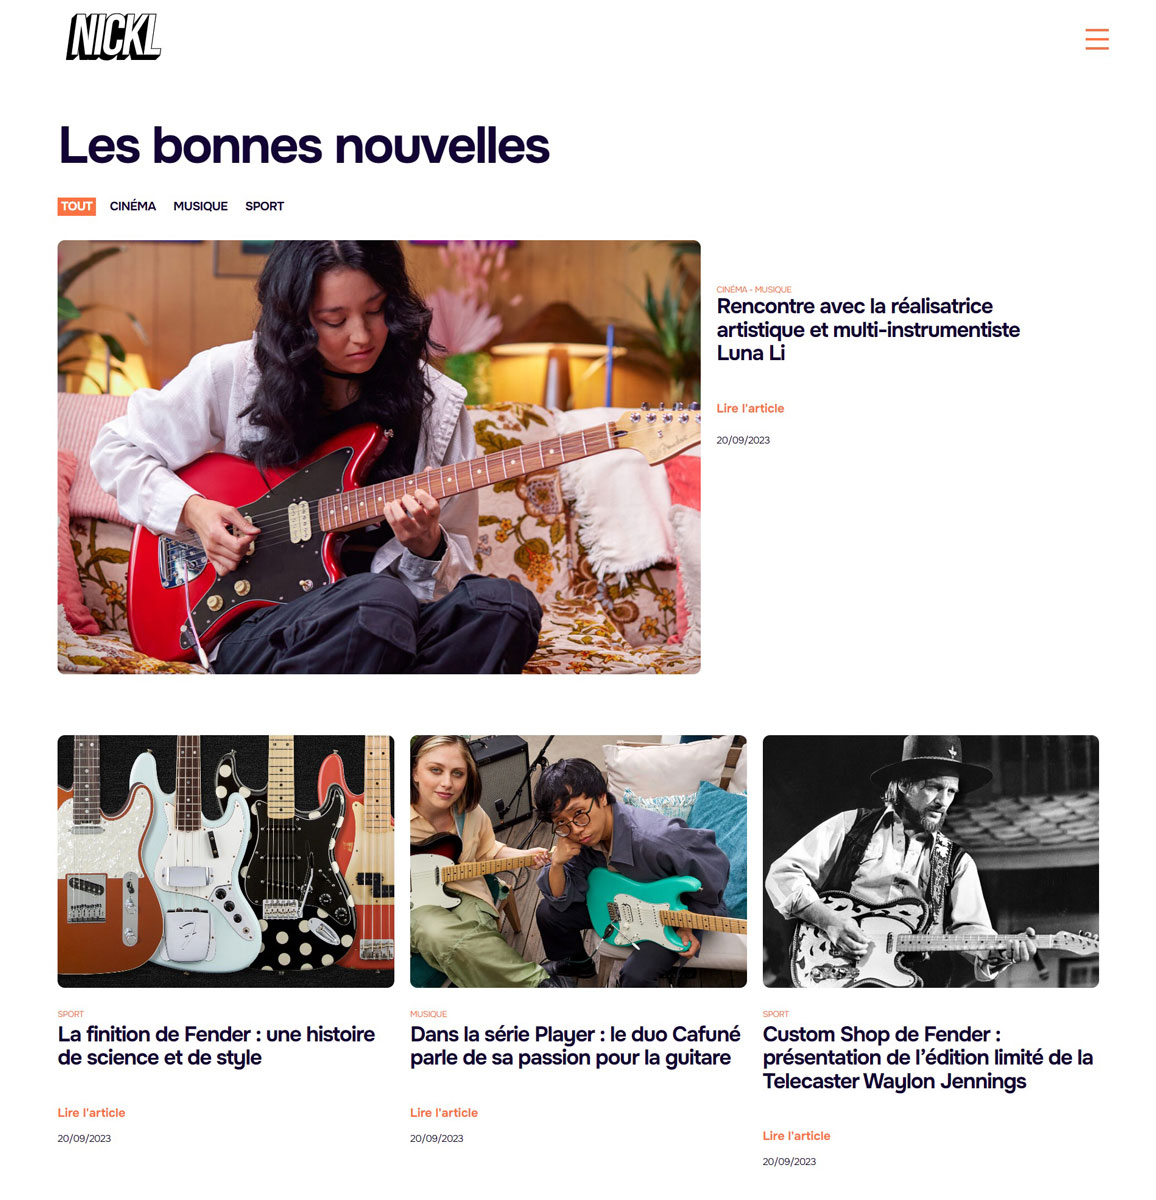
Task: Click MUSIQUE label above Cafuné article
Action: 428,1014
